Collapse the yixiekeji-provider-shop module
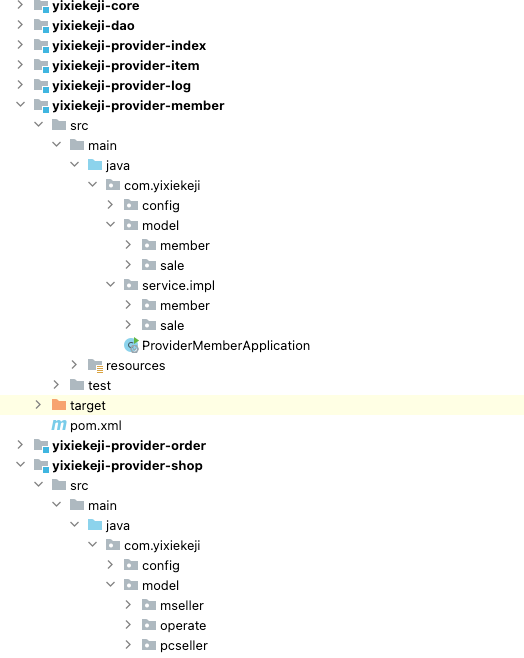Viewport: 524px width, 658px height. (20, 465)
